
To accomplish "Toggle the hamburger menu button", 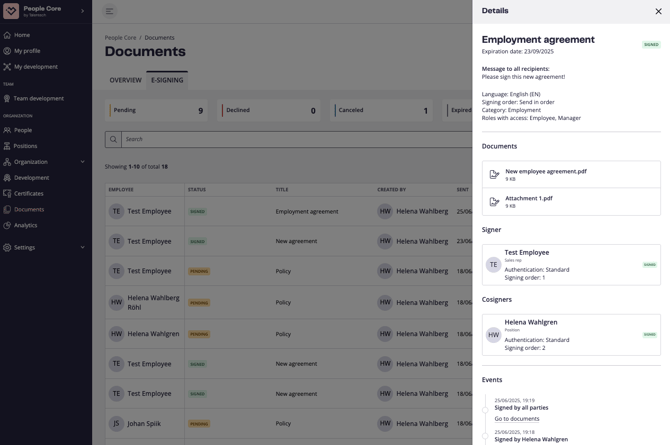I will point(110,11).
